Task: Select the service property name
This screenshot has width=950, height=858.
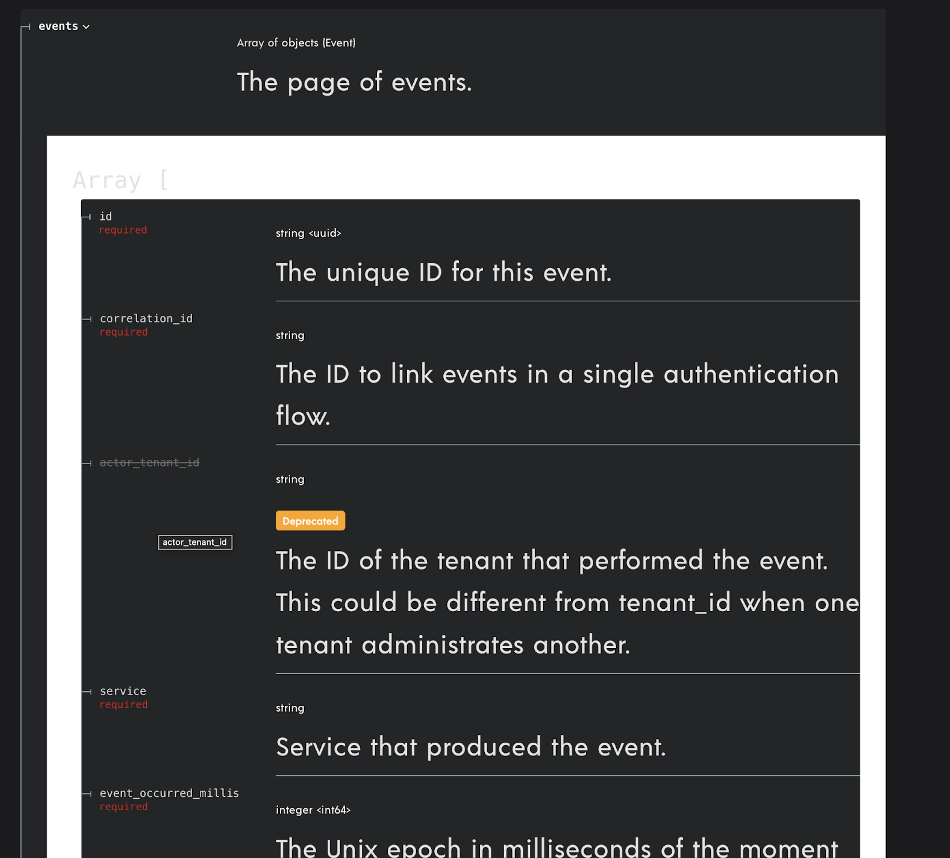Action: tap(123, 691)
